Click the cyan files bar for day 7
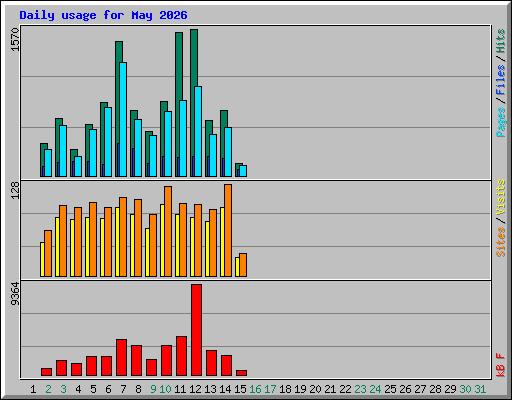The width and height of the screenshot is (512, 400). (x=123, y=119)
